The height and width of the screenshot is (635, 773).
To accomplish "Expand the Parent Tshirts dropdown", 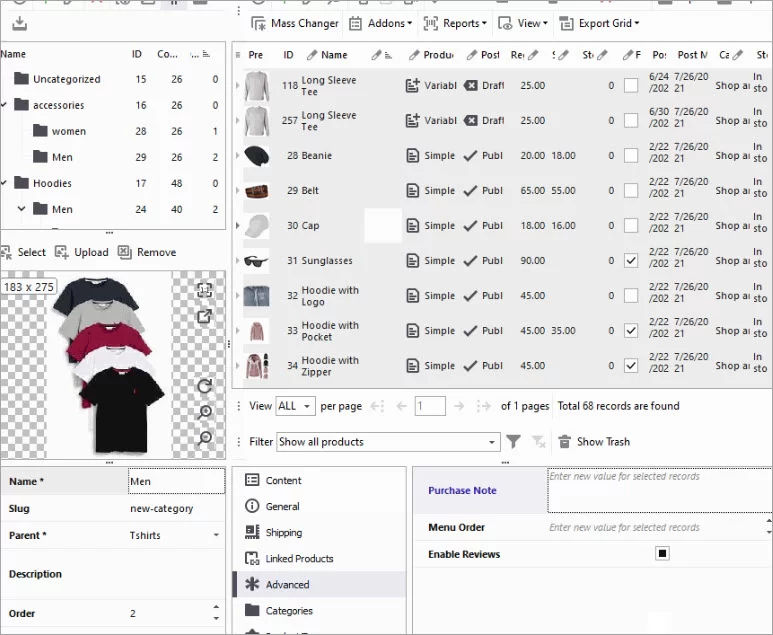I will 216,536.
